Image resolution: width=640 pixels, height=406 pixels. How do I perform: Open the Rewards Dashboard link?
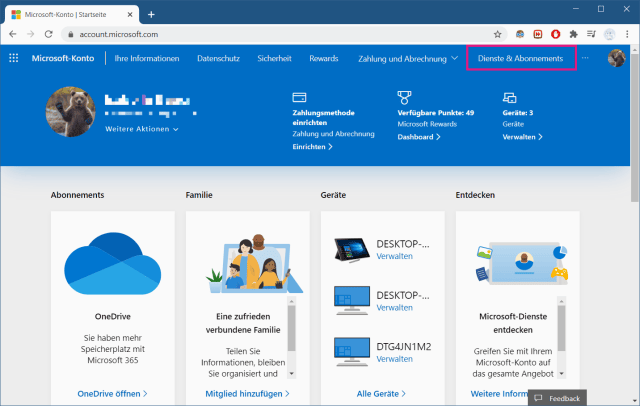point(419,137)
